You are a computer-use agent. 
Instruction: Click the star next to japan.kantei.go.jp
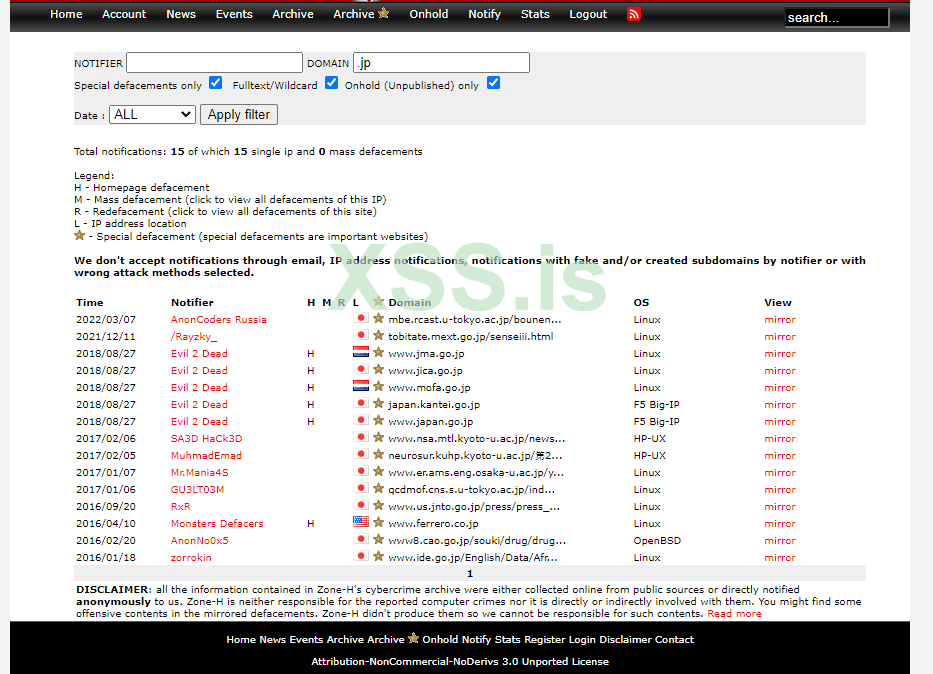378,403
